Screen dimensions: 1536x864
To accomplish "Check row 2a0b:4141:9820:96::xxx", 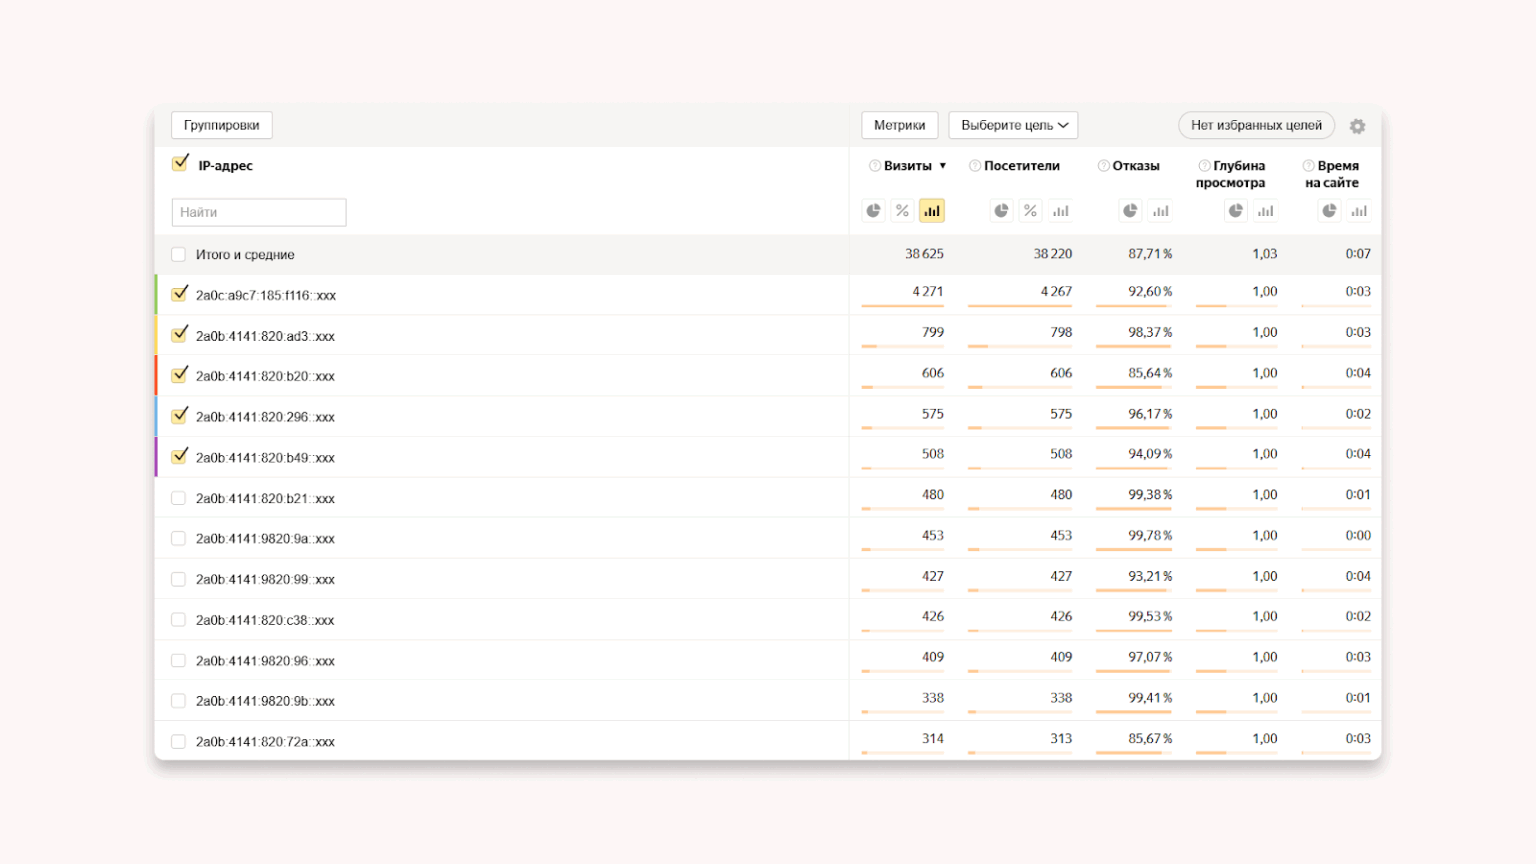I will click(178, 661).
